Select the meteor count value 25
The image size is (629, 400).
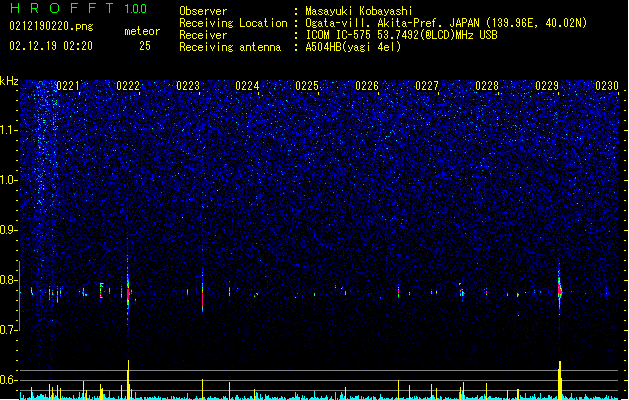click(x=145, y=46)
